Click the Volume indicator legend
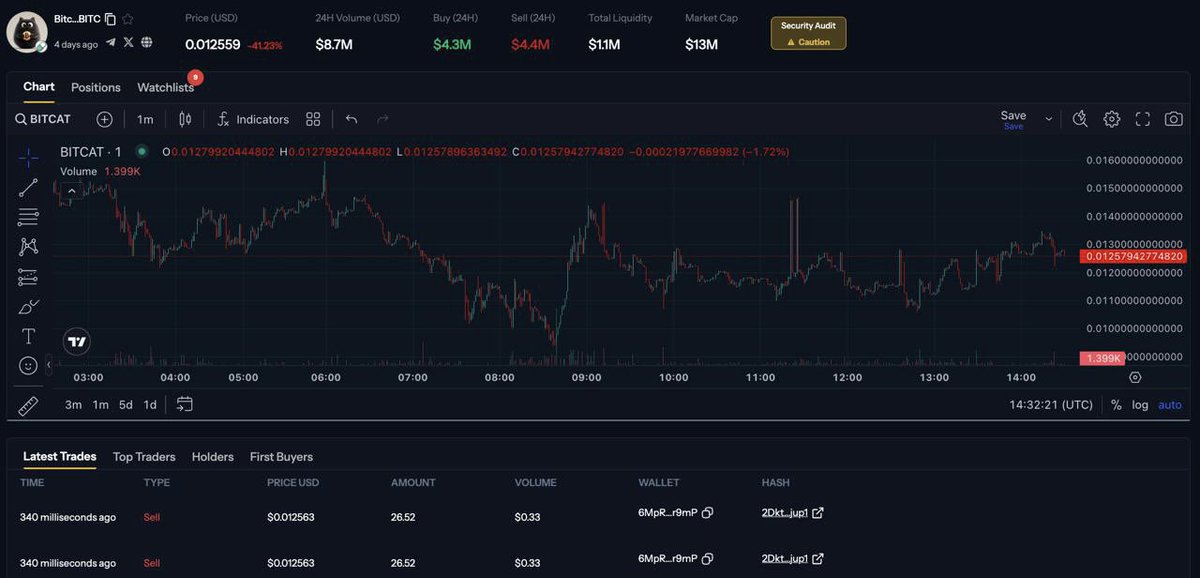The height and width of the screenshot is (578, 1200). click(78, 171)
